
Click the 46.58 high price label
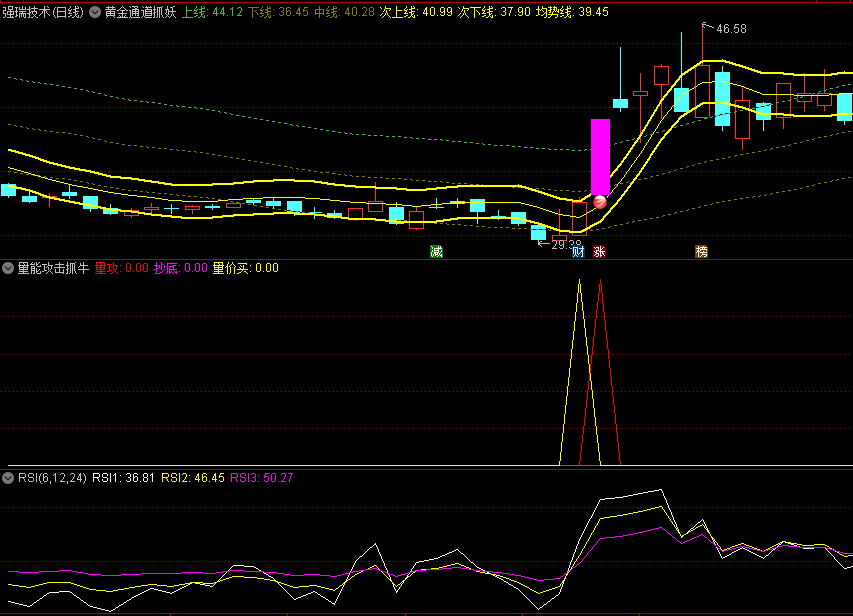tap(732, 29)
